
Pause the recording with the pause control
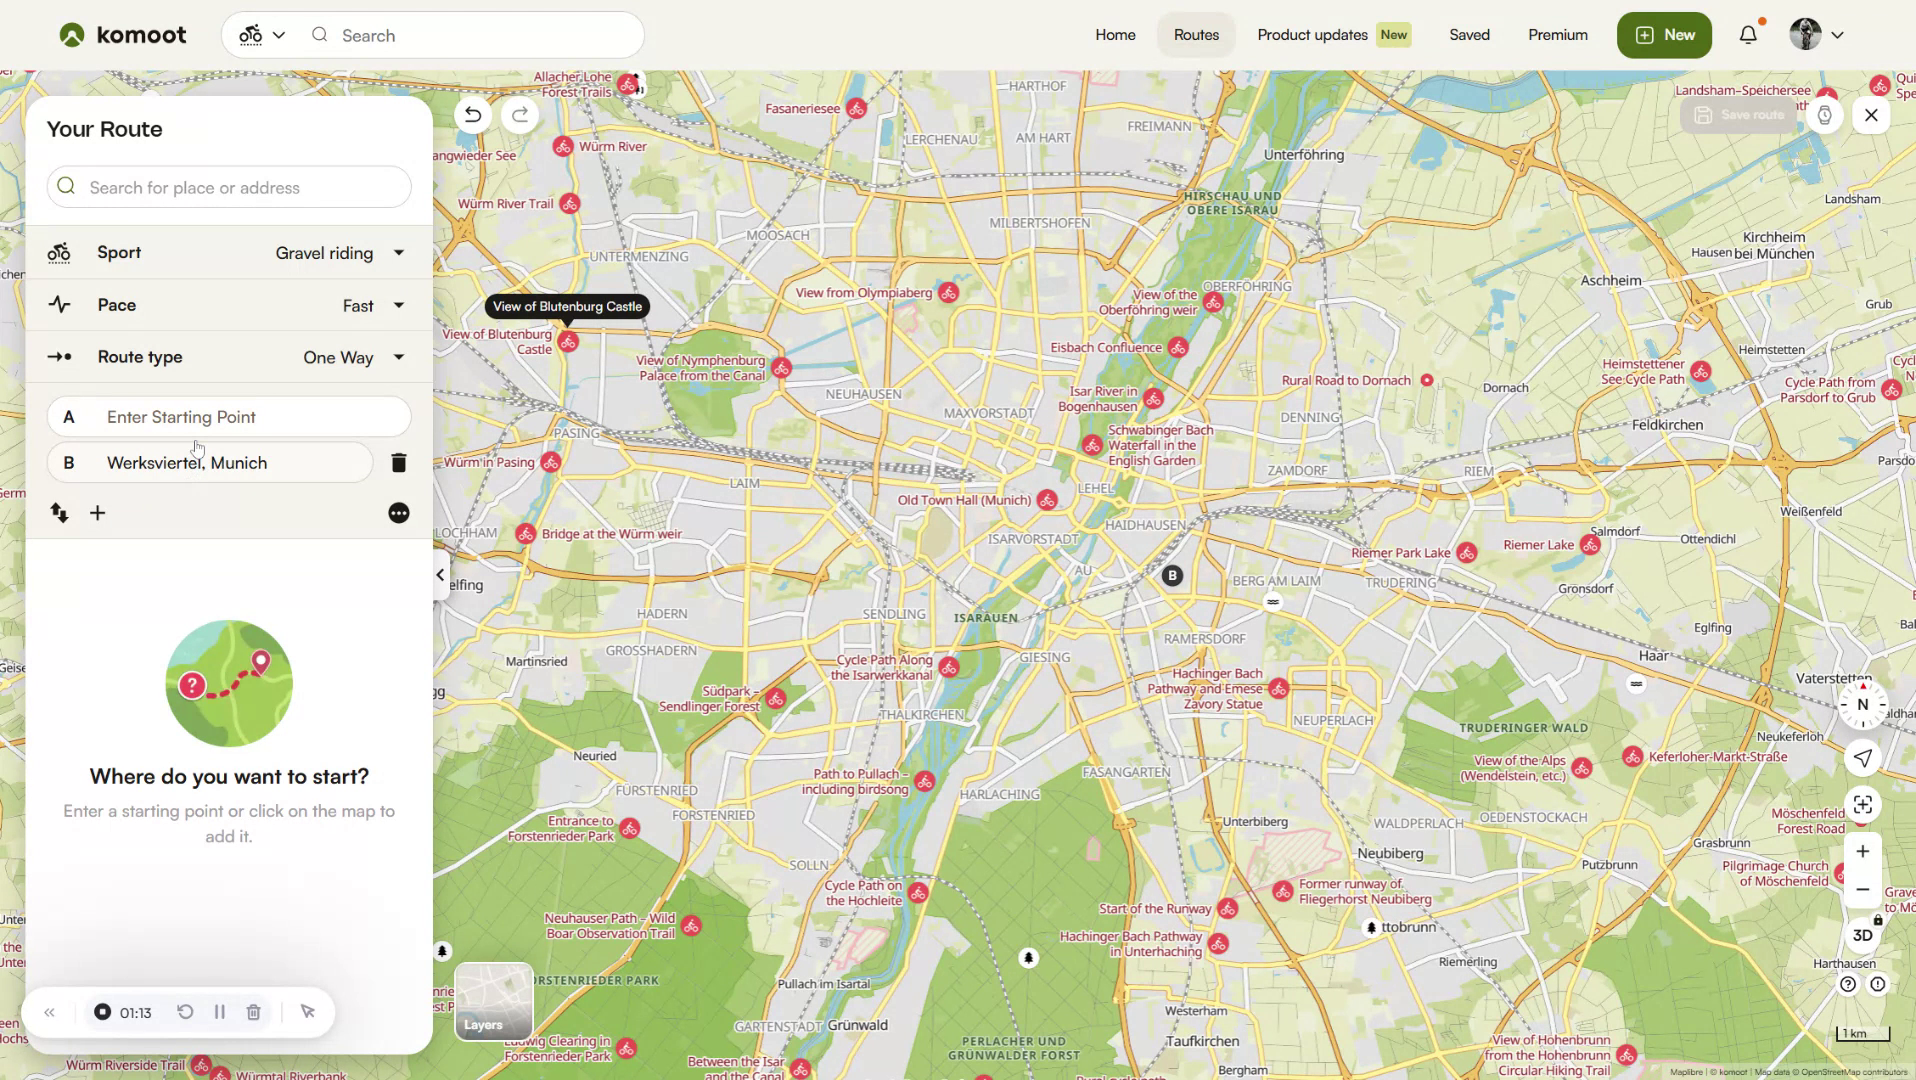[x=219, y=1012]
